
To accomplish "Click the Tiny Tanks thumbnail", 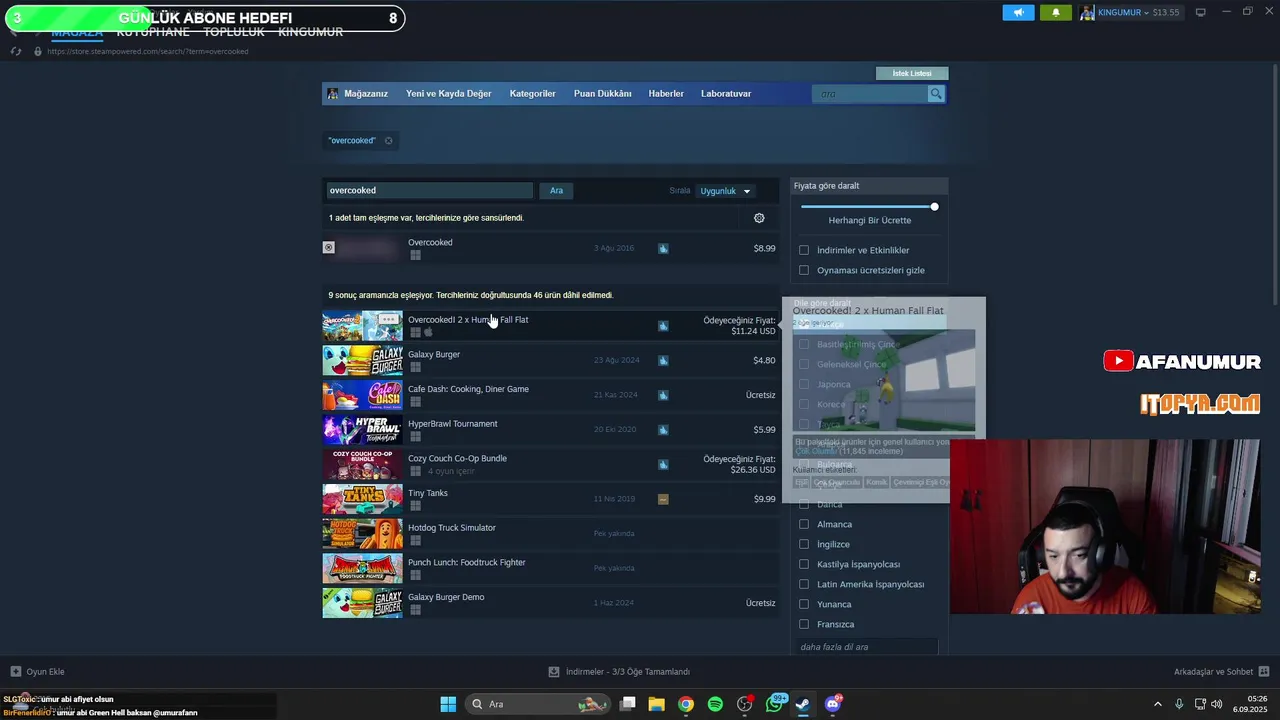I will [x=362, y=499].
